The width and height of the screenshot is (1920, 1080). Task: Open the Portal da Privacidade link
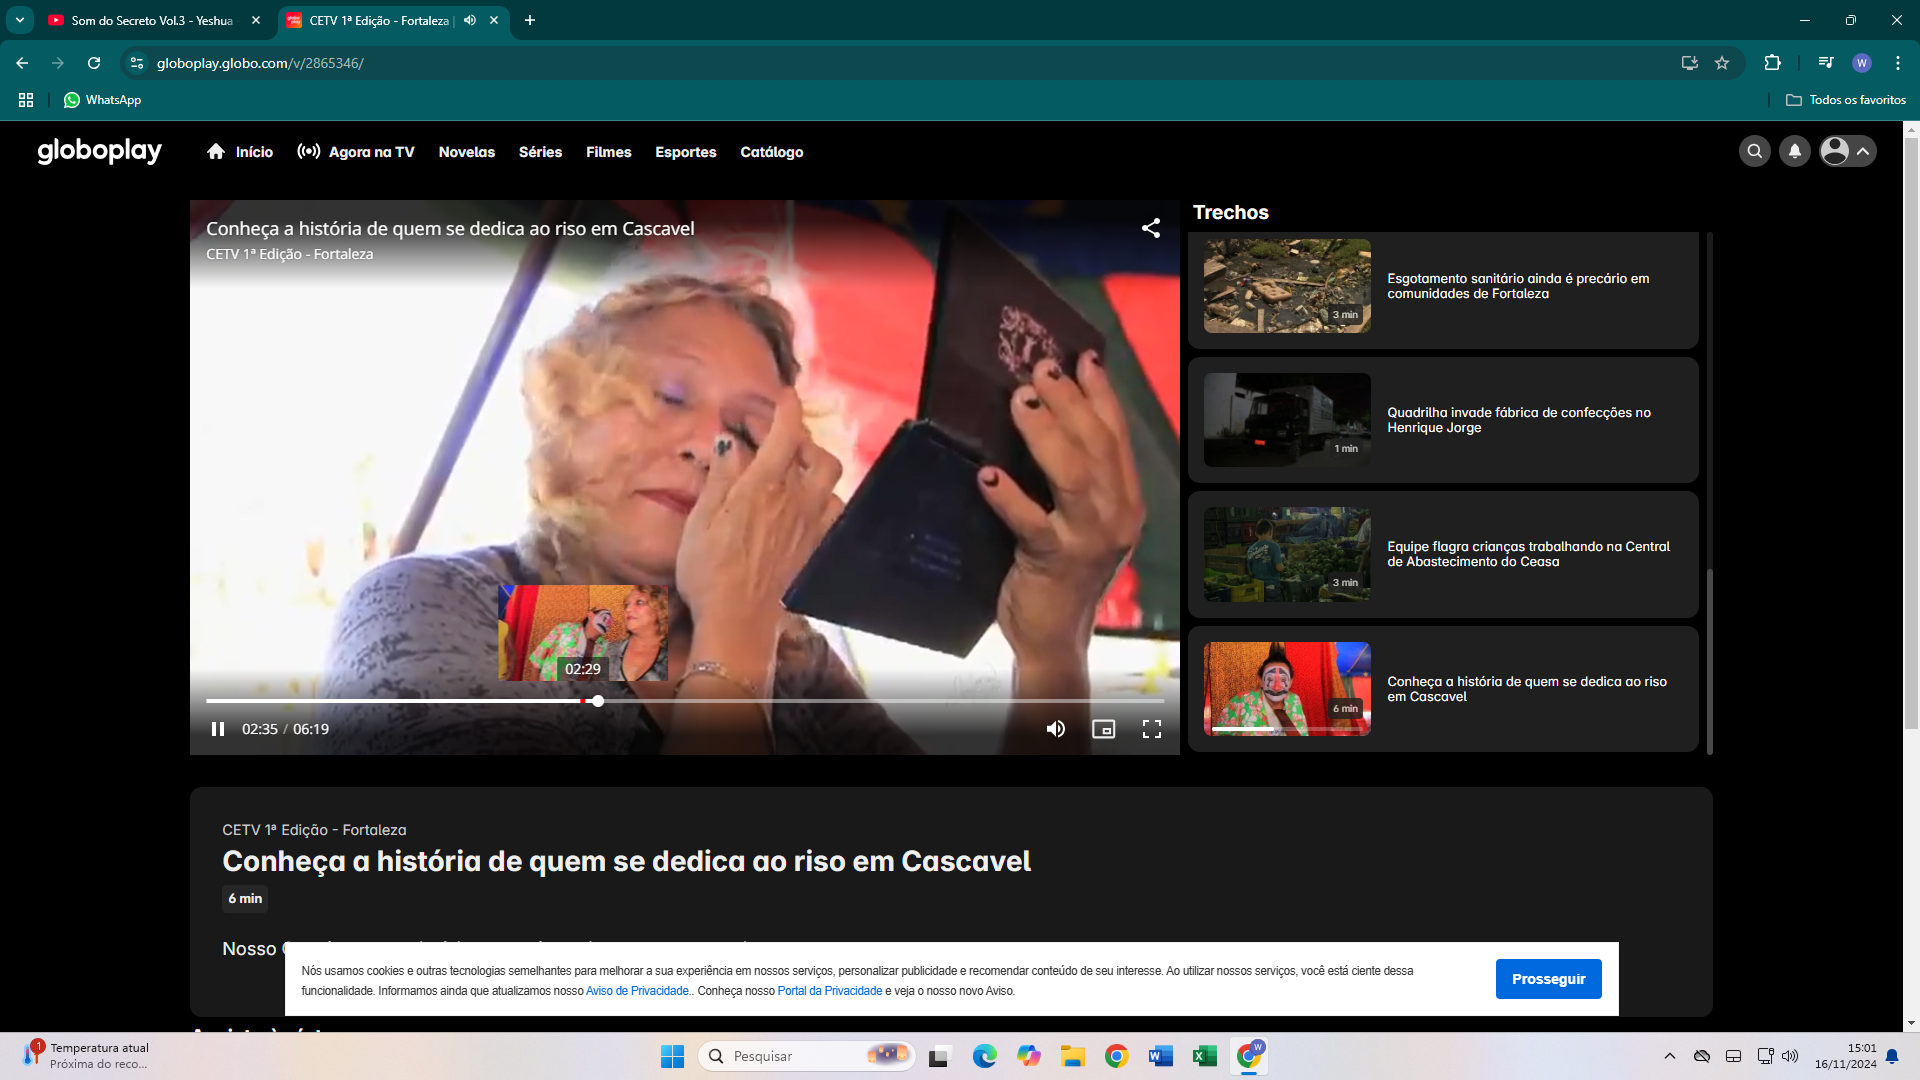(x=829, y=991)
